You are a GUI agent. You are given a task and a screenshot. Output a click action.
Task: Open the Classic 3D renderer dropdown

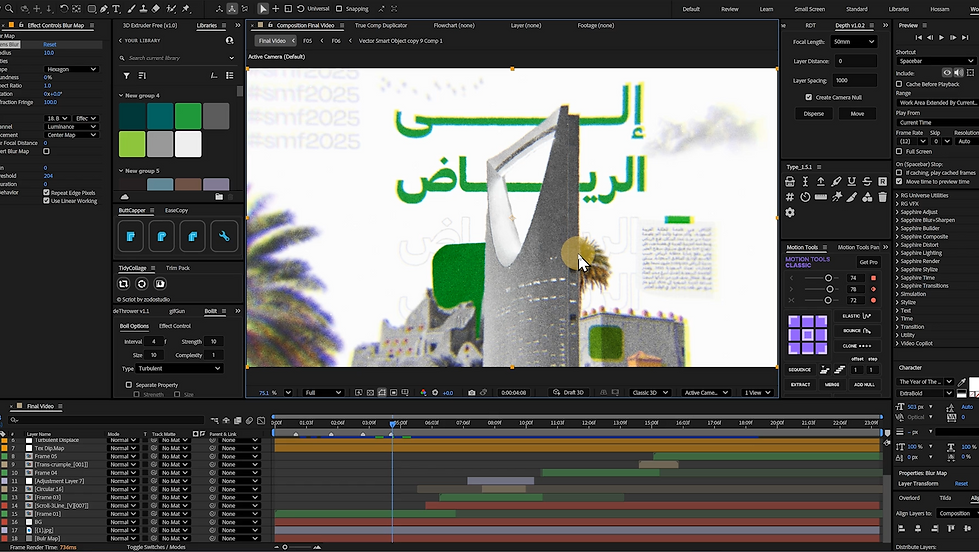pos(649,393)
